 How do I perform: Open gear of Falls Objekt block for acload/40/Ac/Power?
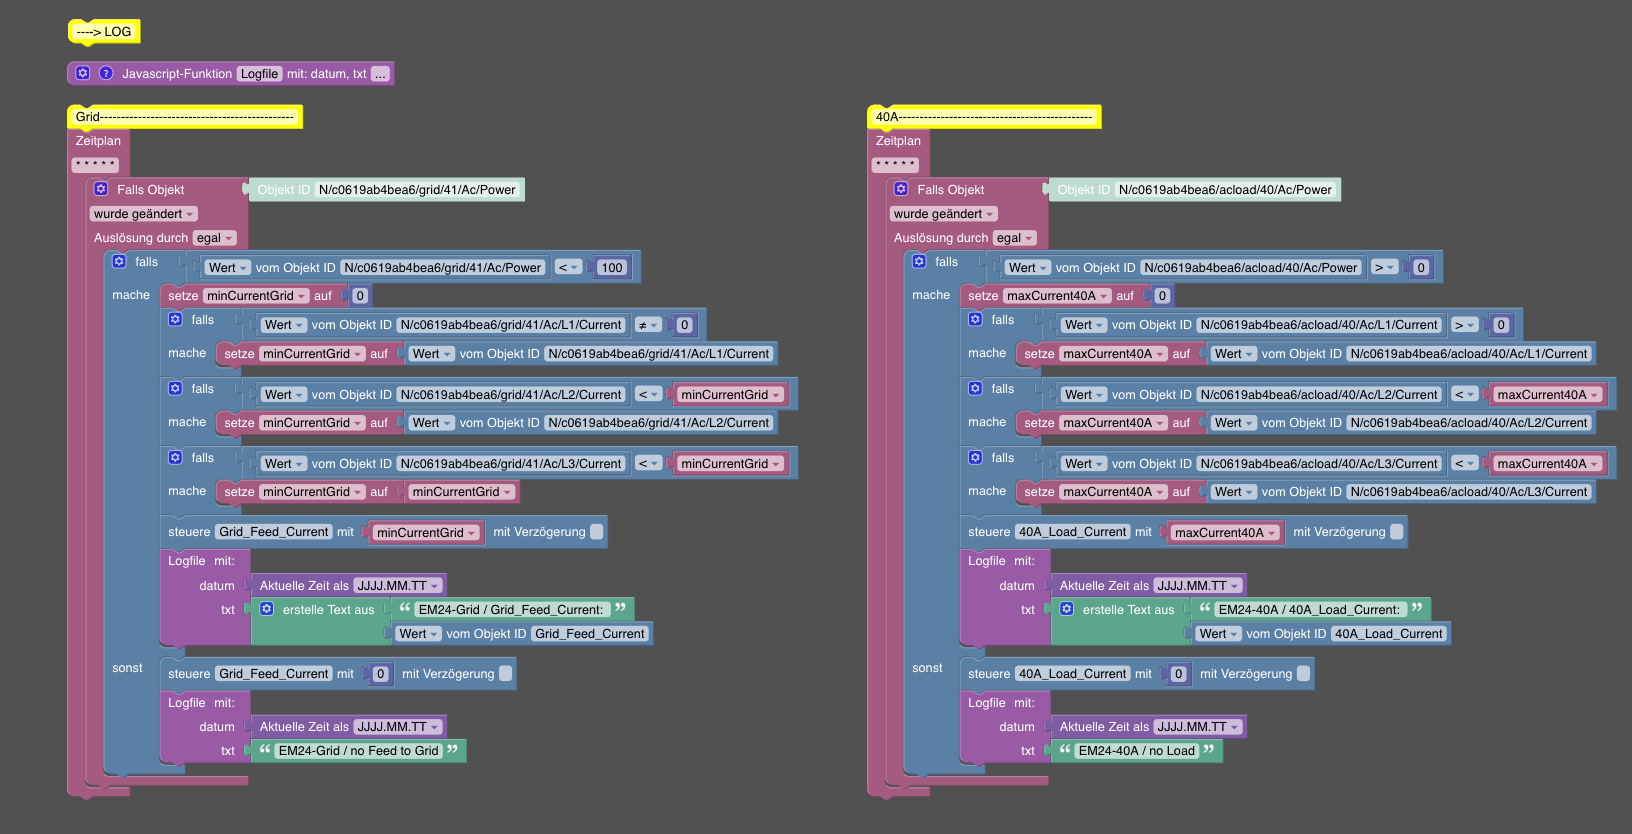point(901,189)
